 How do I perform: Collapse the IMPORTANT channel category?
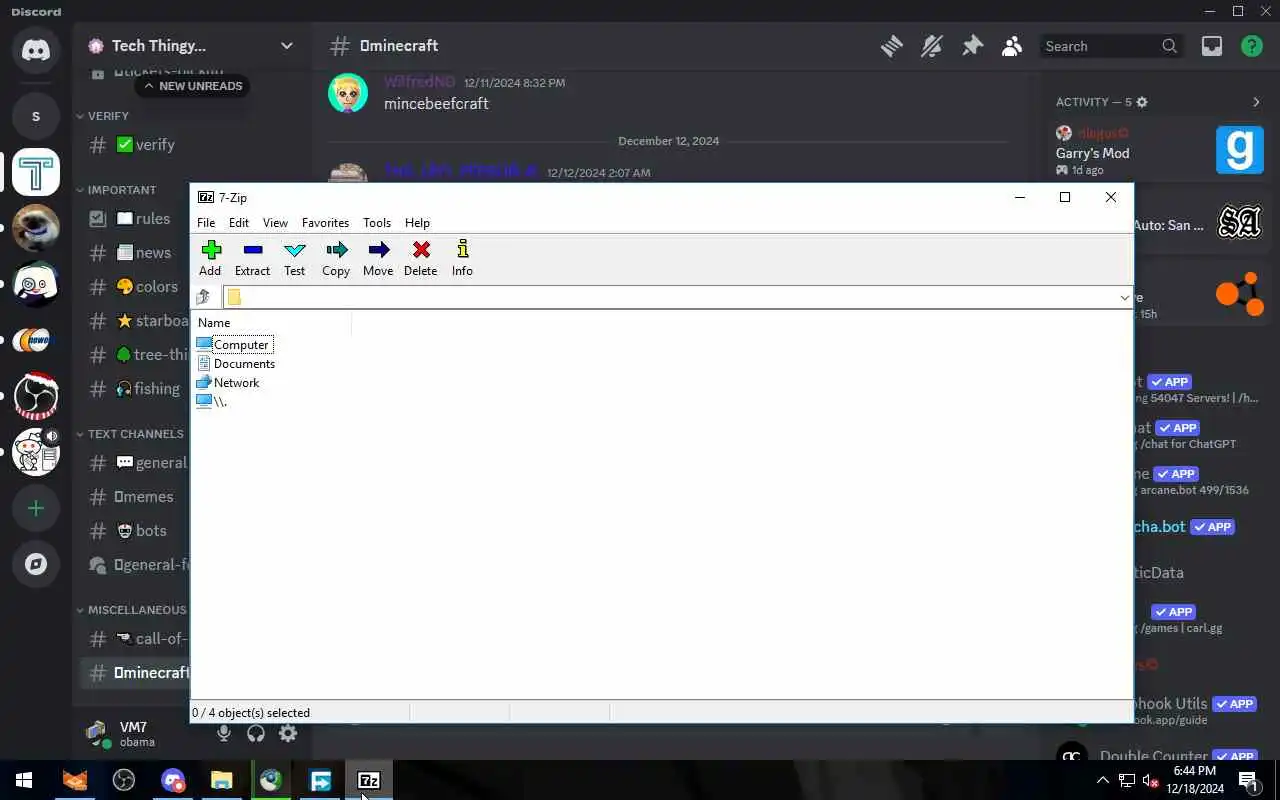coord(116,190)
